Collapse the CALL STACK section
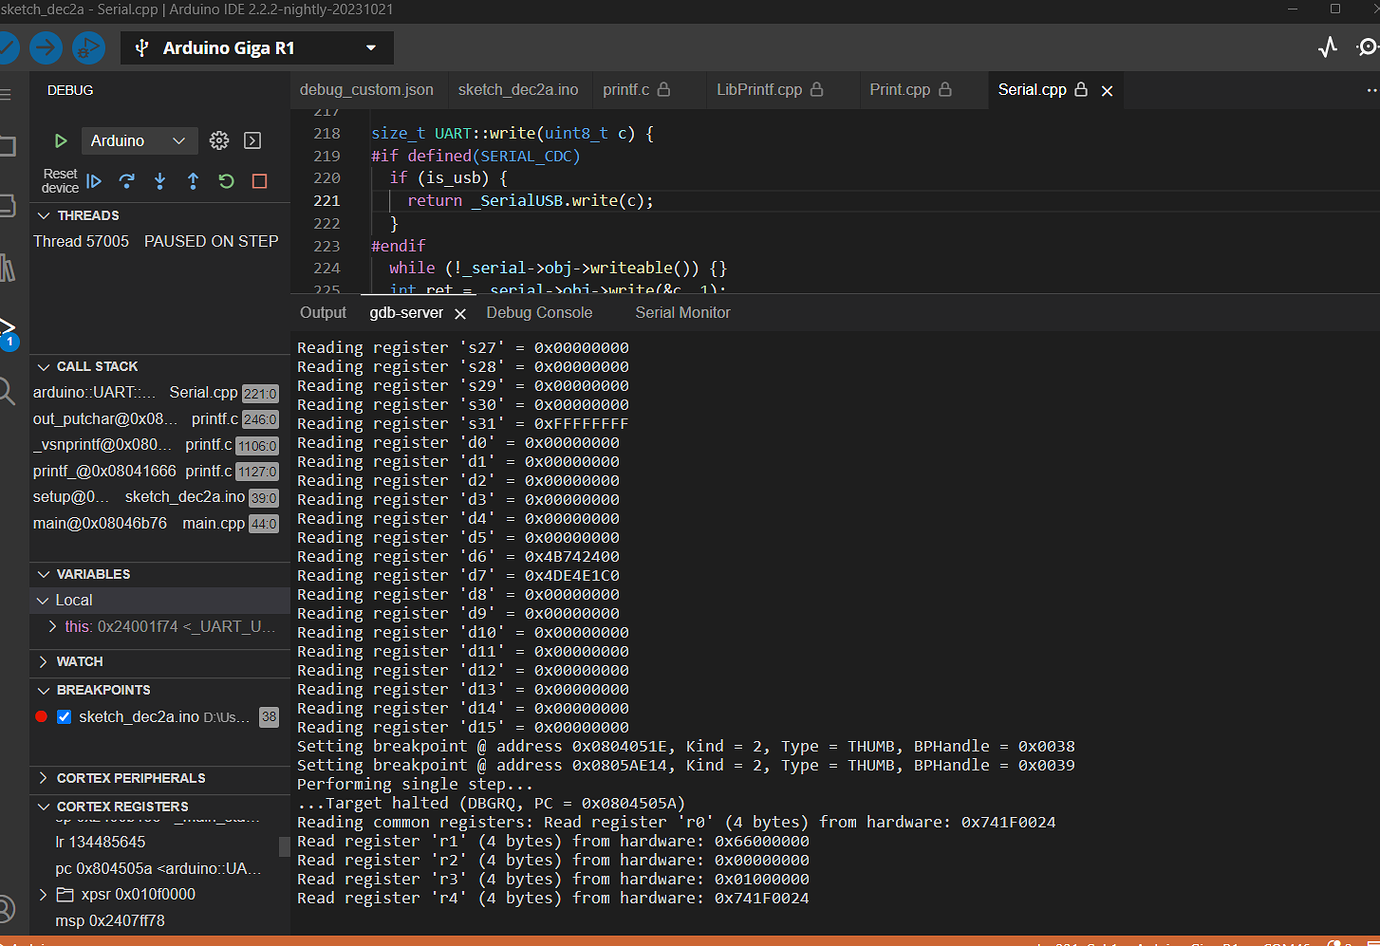Image resolution: width=1380 pixels, height=946 pixels. (x=43, y=366)
